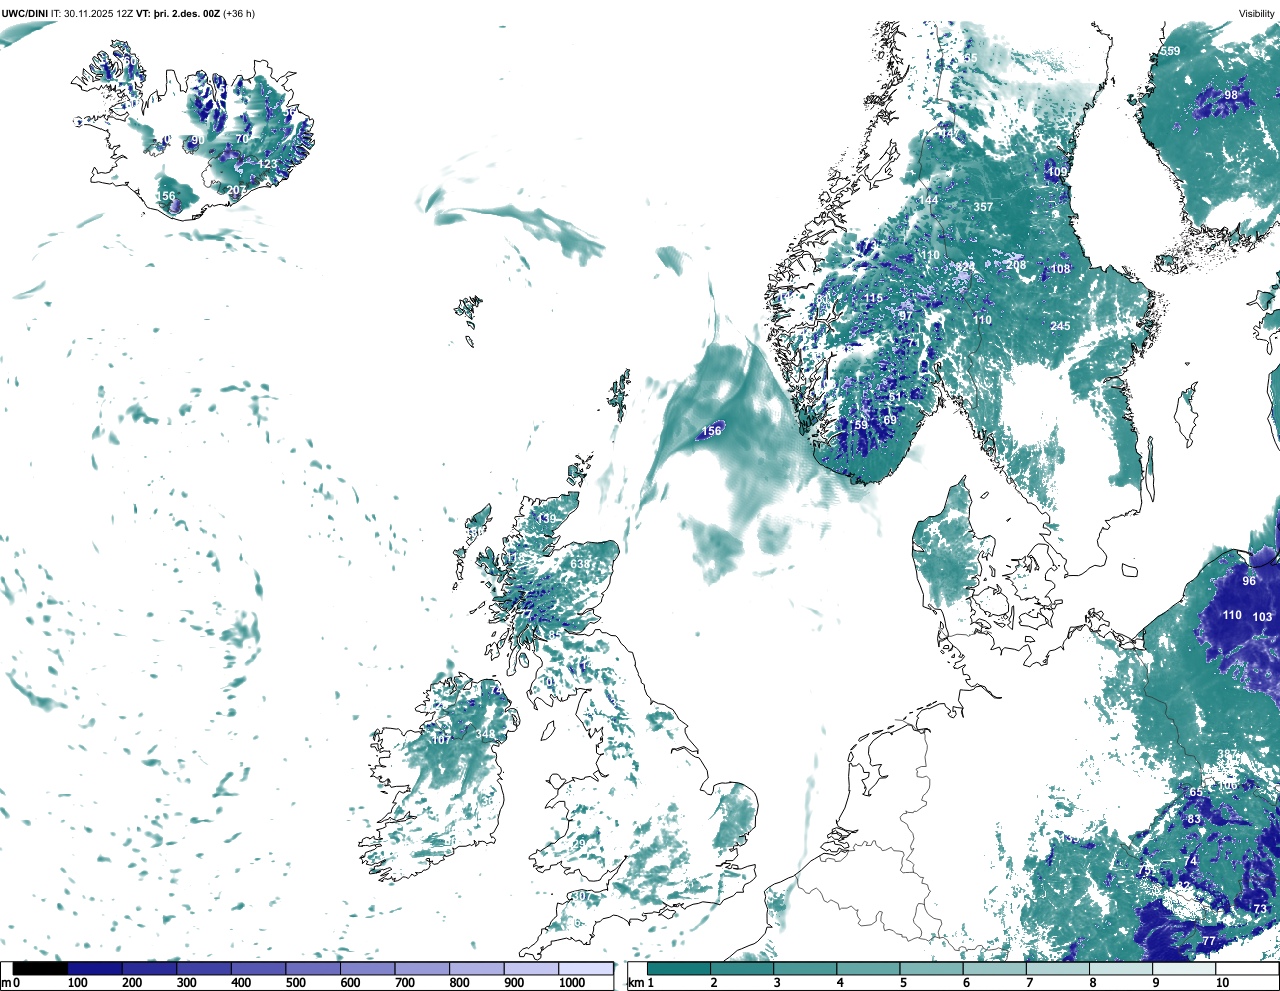
Task: Click the 'Visibility' title in top-right corner
Action: click(x=1257, y=14)
